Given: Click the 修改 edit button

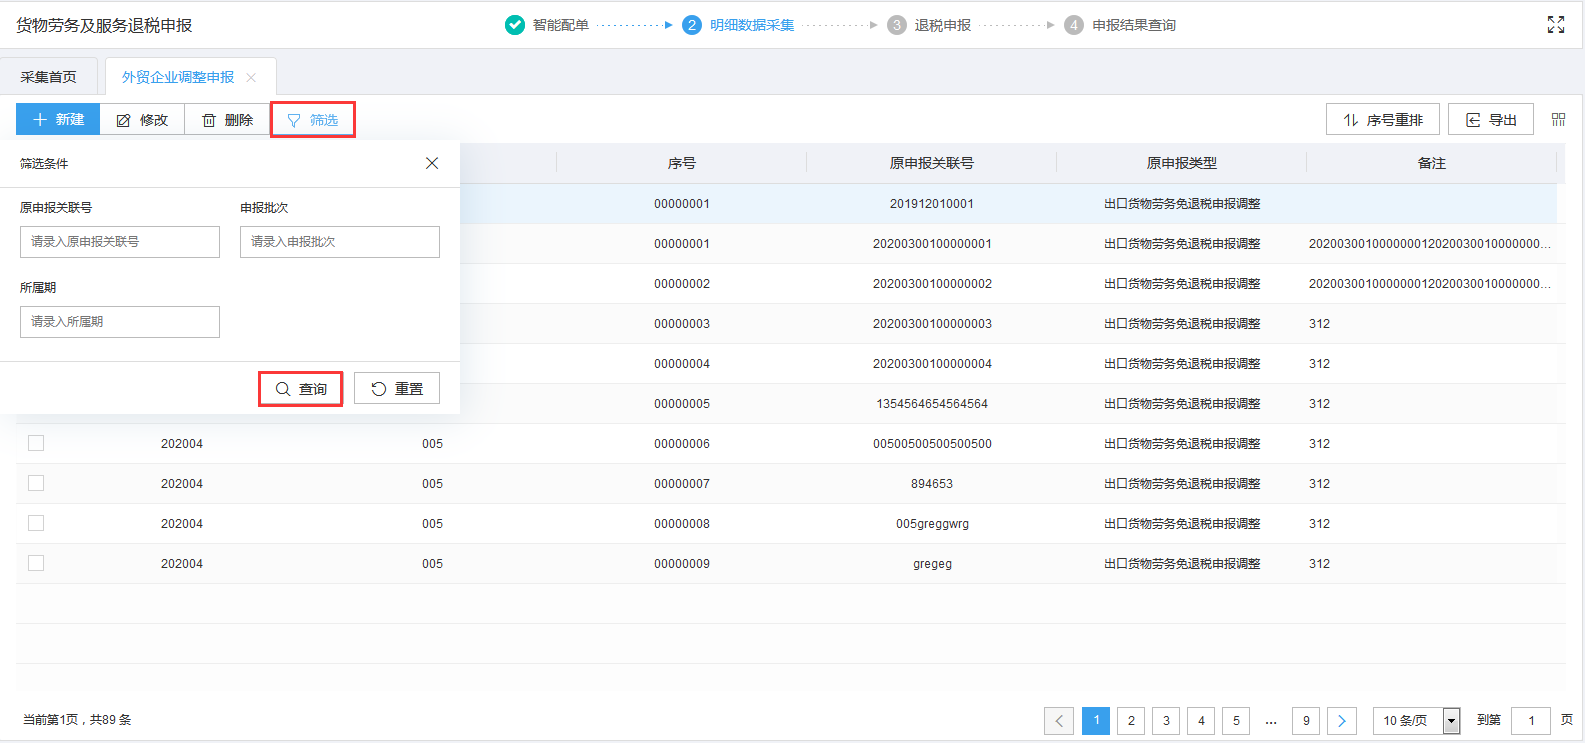Looking at the screenshot, I should (142, 120).
